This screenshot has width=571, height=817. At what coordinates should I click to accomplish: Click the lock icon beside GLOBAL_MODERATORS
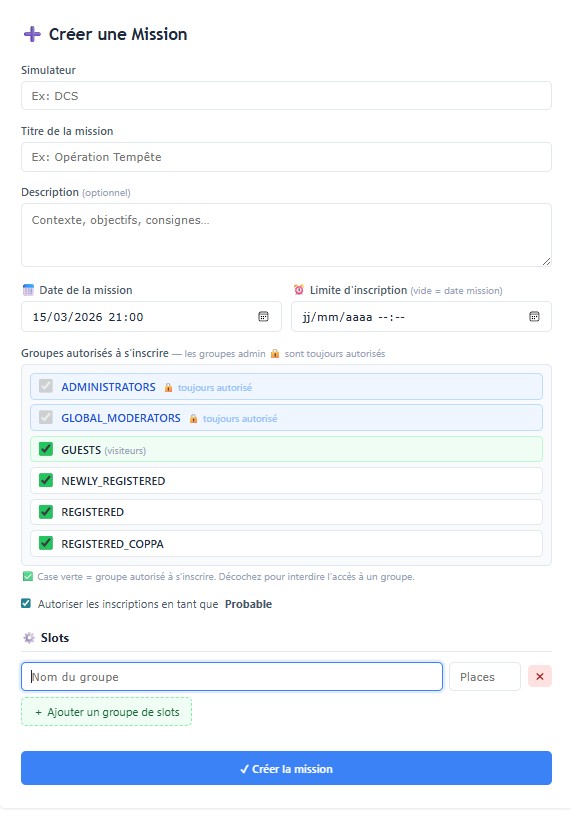click(193, 418)
